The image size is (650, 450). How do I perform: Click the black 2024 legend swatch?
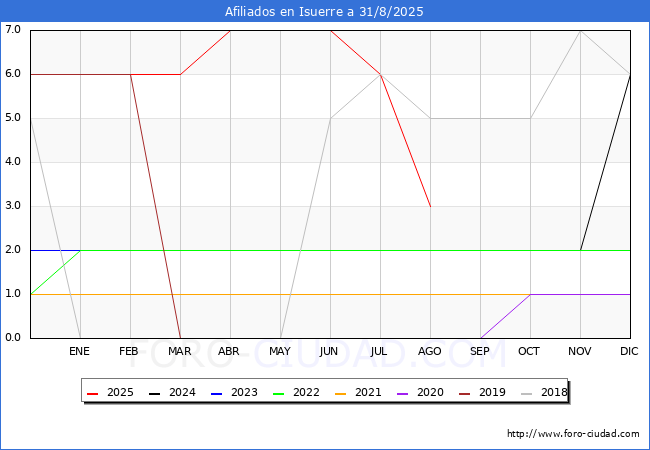[155, 394]
